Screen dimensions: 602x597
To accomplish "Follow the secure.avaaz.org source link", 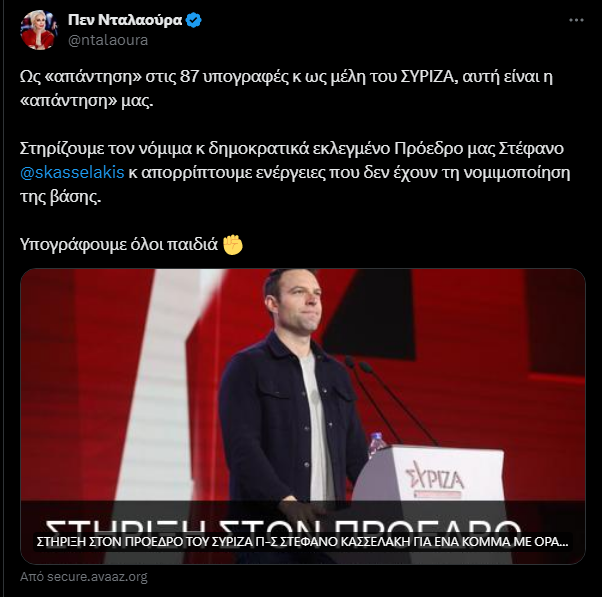I will [x=84, y=577].
